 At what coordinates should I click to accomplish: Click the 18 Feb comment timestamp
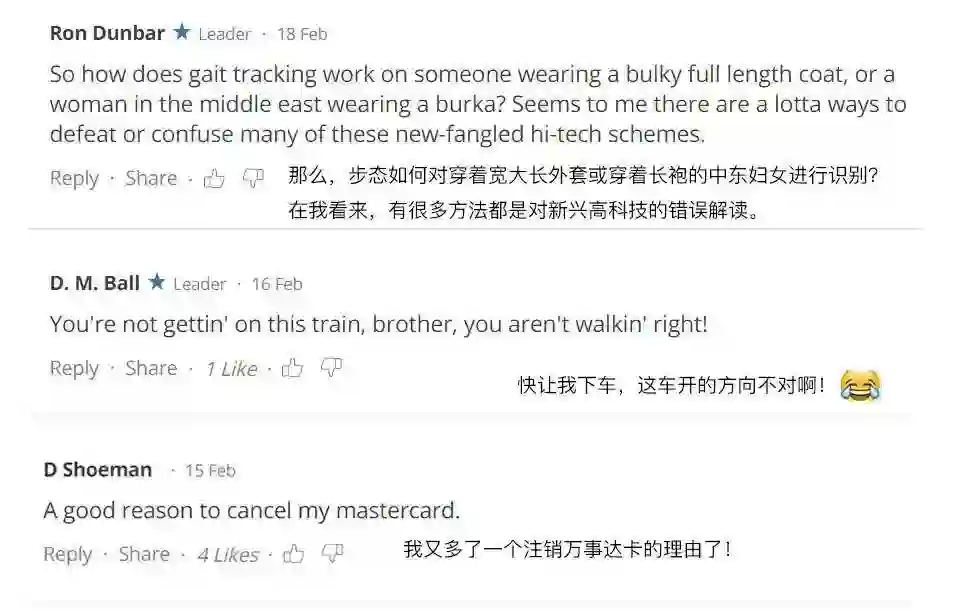302,34
